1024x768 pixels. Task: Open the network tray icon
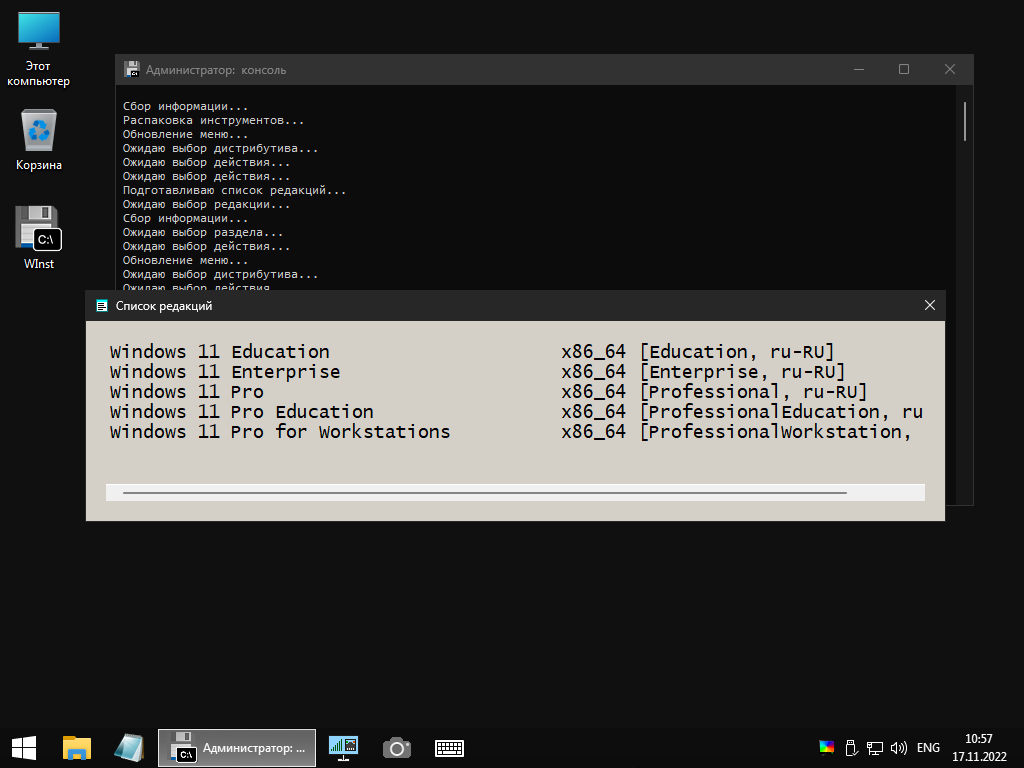click(x=874, y=748)
